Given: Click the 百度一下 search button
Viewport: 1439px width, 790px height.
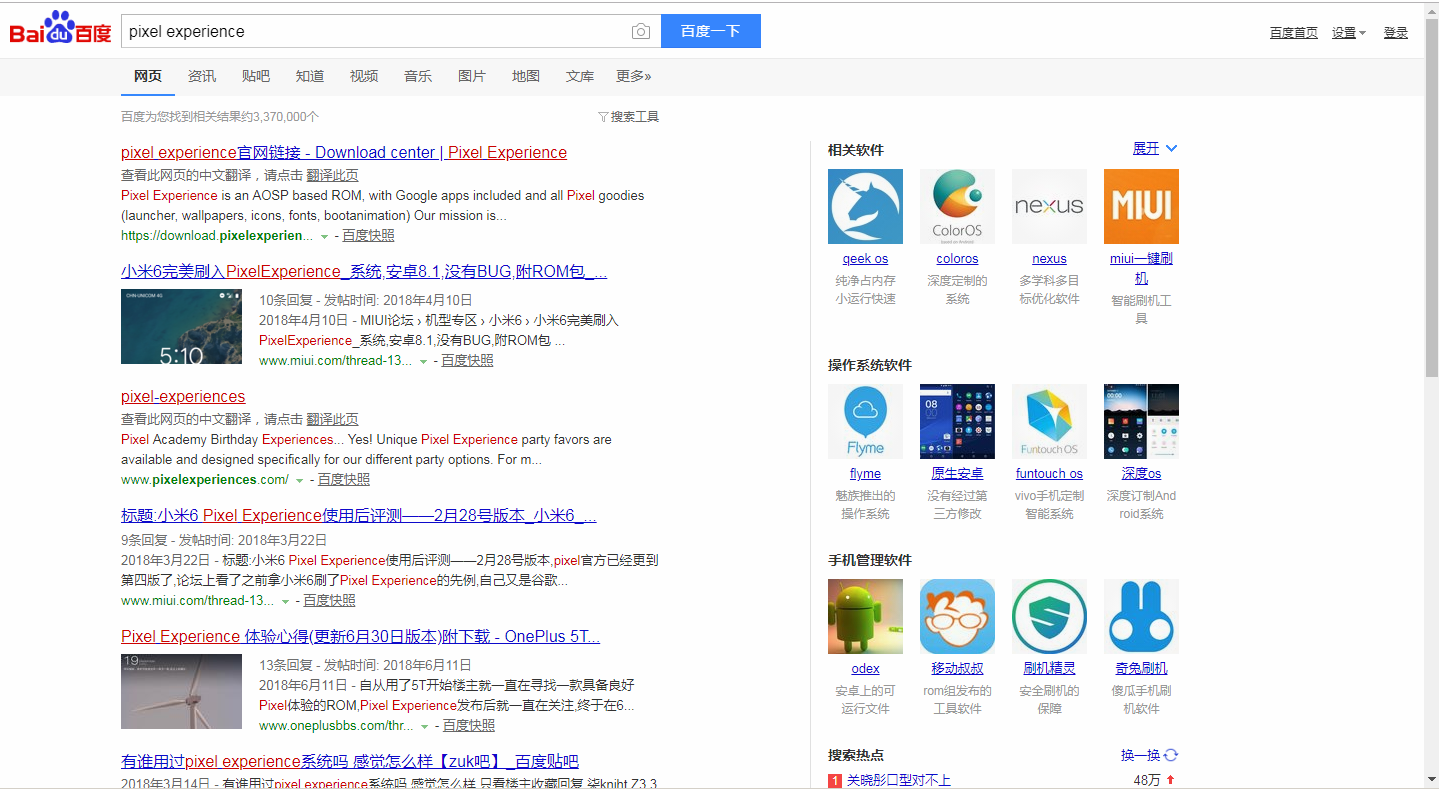Looking at the screenshot, I should click(711, 31).
